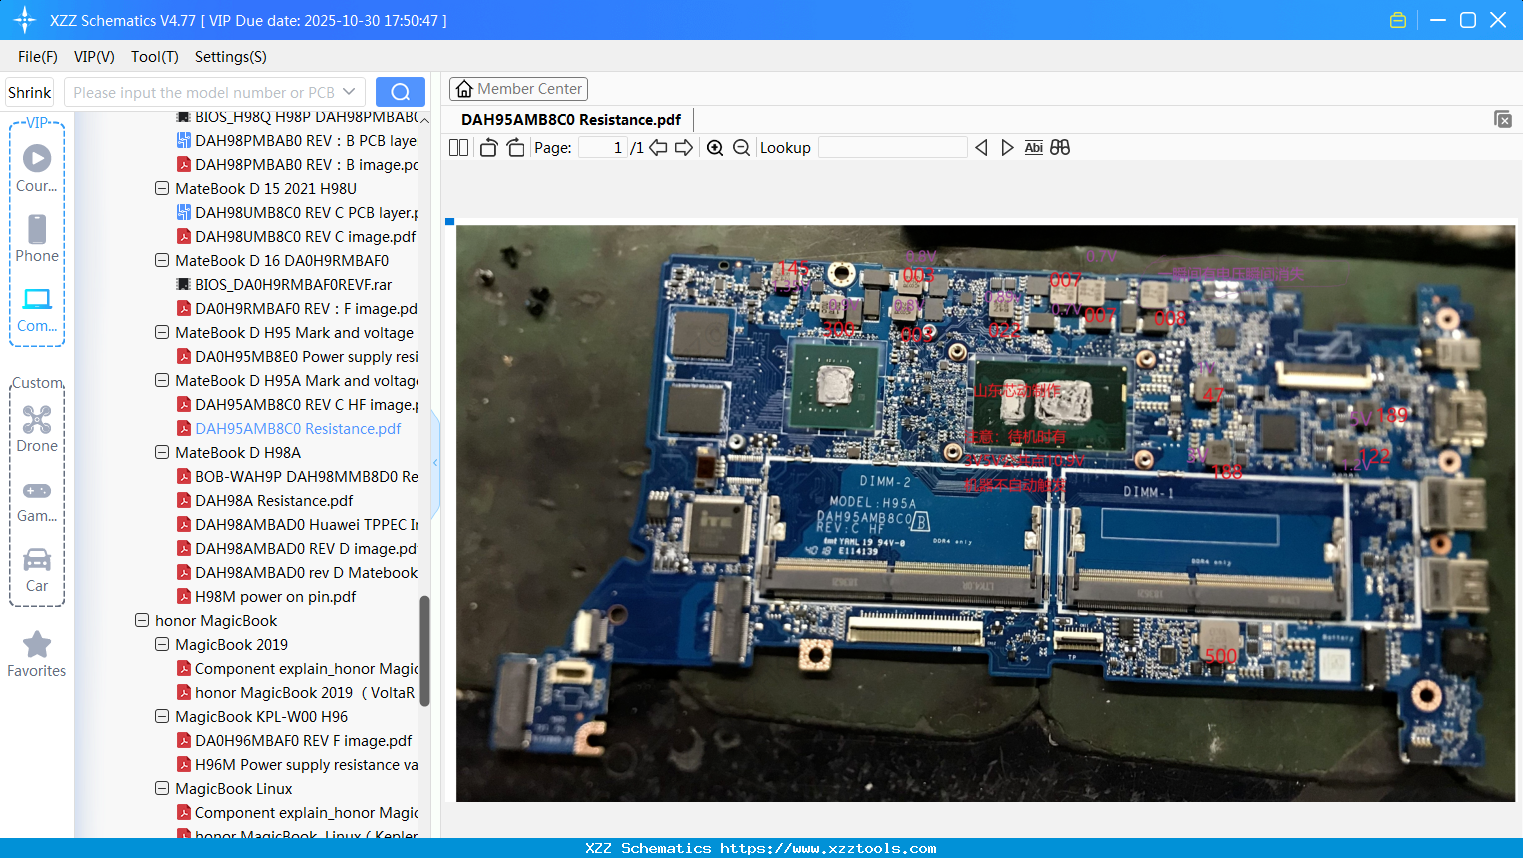Collapse the MagicBook KPL-W00 H96 node

click(x=162, y=717)
